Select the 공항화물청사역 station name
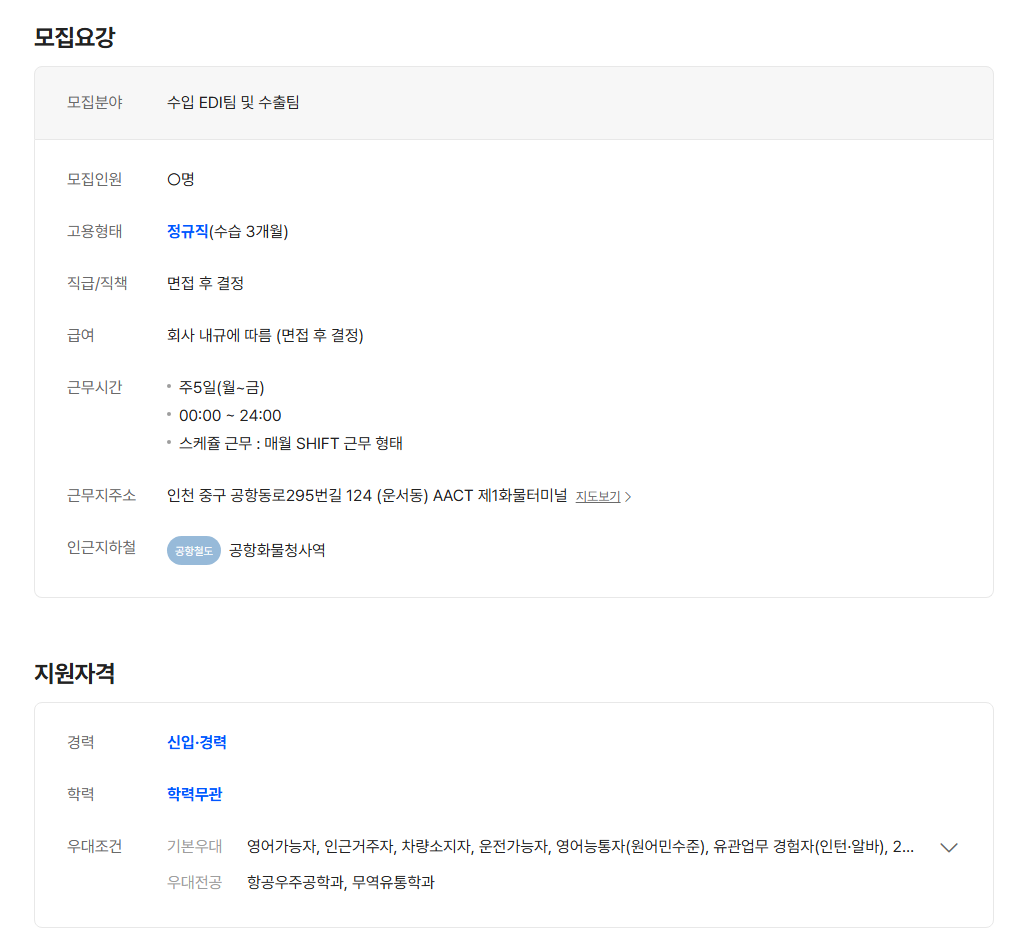The height and width of the screenshot is (948, 1024). [277, 550]
